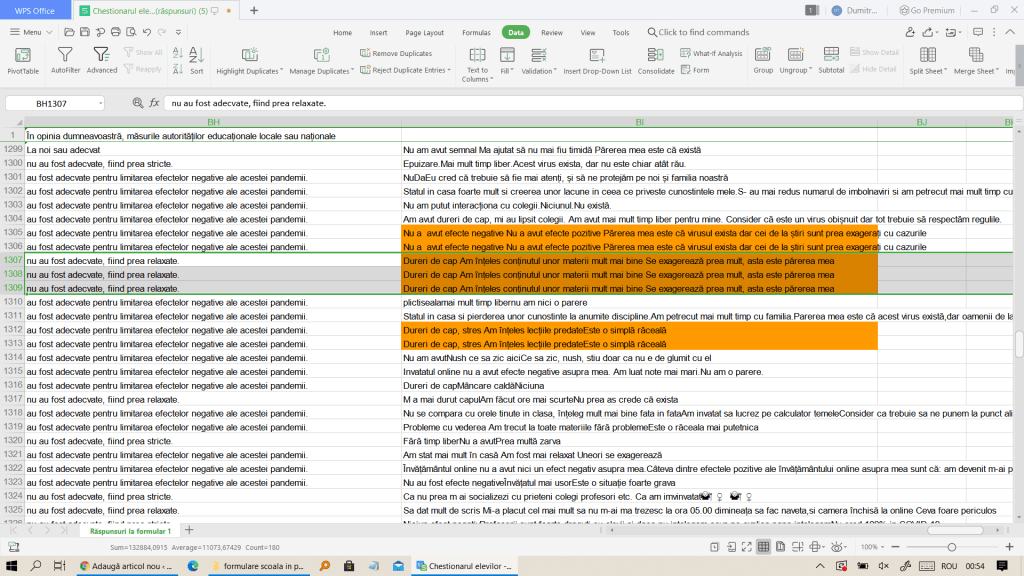Switch to normal grid view in status bar

click(763, 547)
